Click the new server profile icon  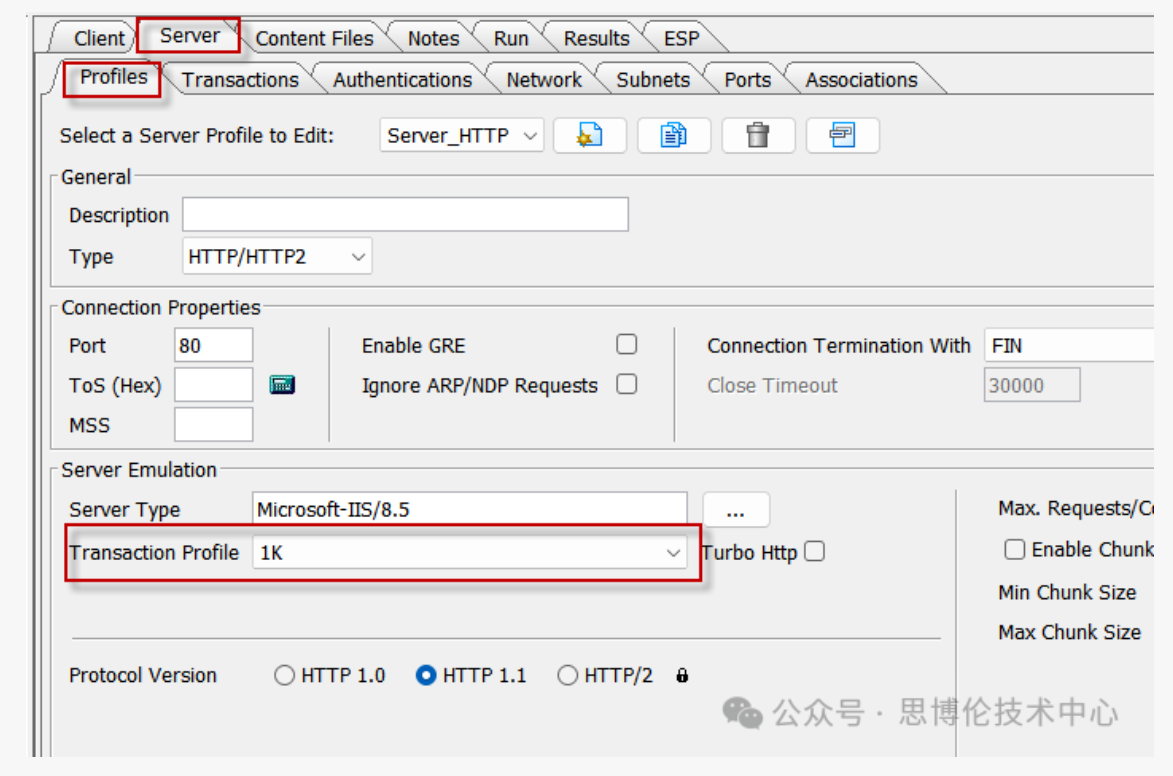point(590,135)
